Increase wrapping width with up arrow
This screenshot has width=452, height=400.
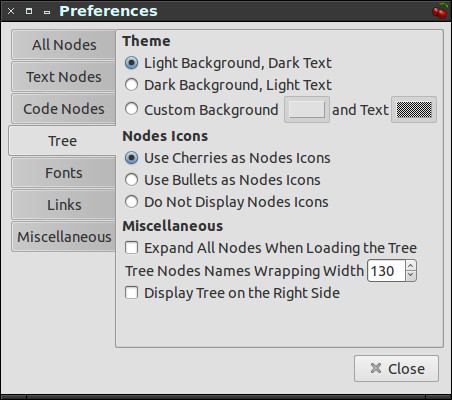point(411,266)
